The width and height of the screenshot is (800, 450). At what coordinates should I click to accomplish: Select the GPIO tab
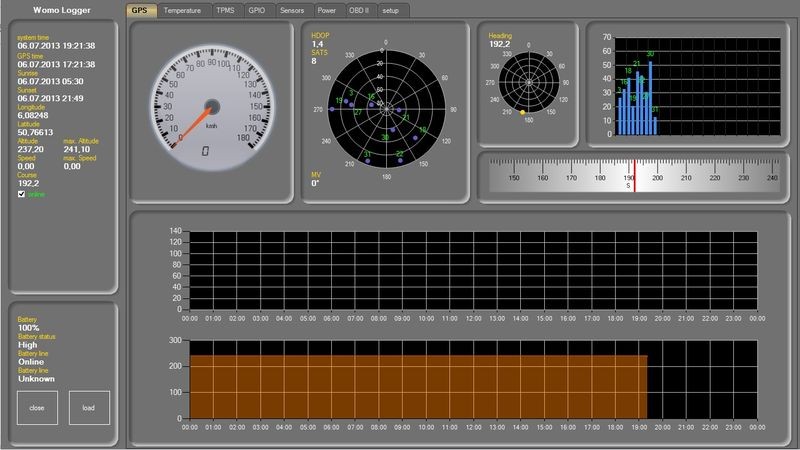tap(257, 10)
